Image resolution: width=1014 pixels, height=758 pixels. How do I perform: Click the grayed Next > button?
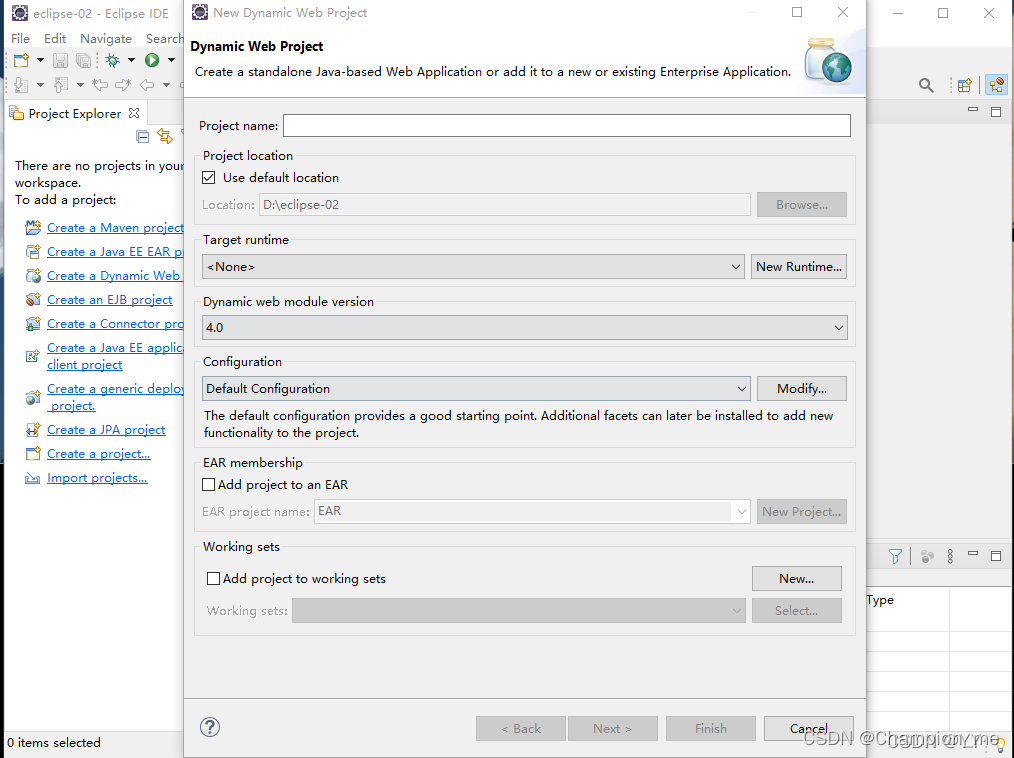point(612,728)
